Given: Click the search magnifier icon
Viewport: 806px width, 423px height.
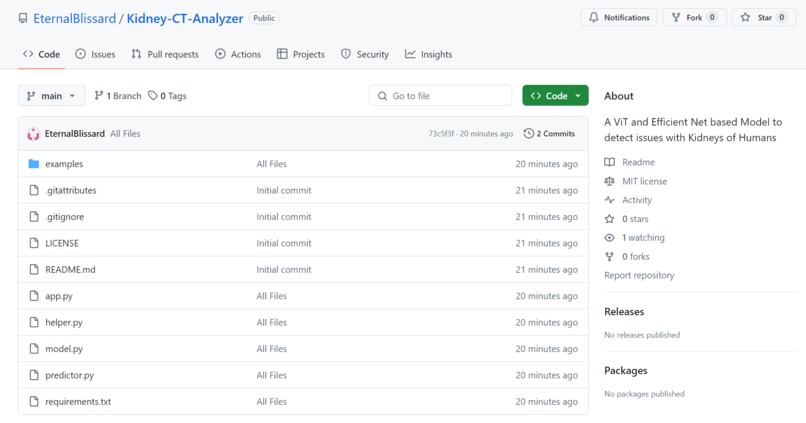Looking at the screenshot, I should coord(382,96).
